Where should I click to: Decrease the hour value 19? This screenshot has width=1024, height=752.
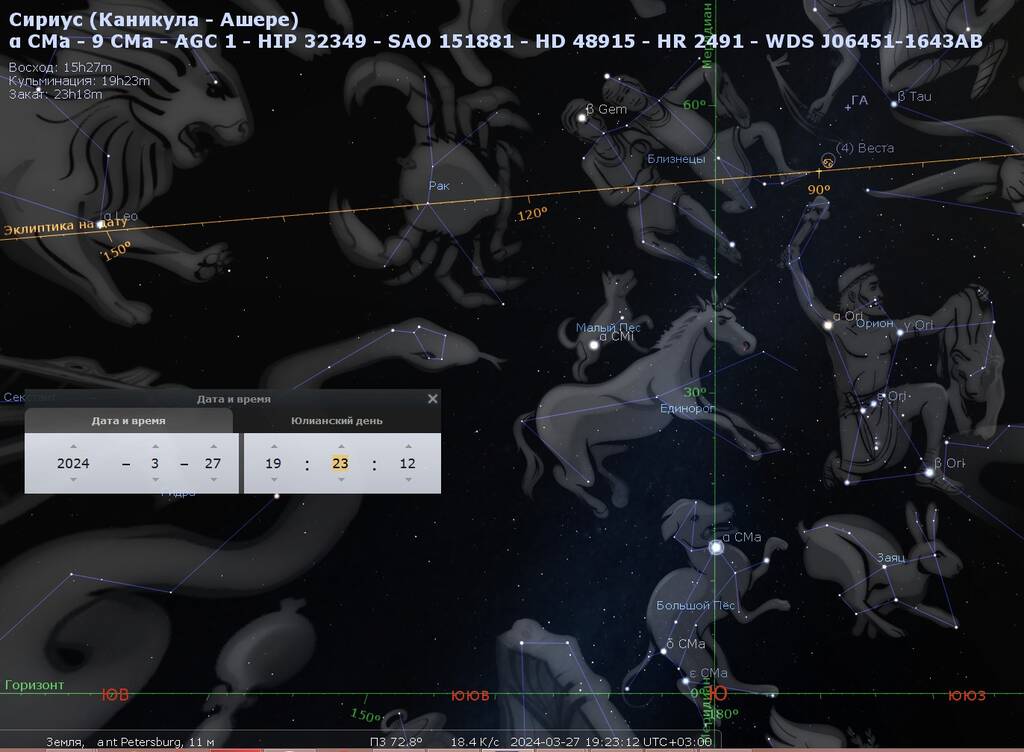[x=274, y=480]
